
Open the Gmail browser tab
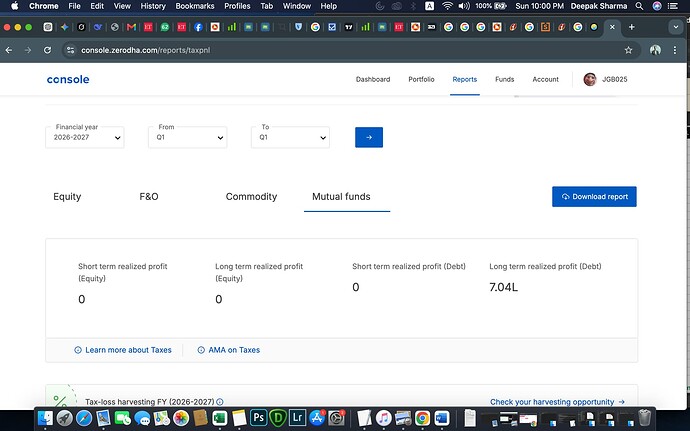[x=131, y=27]
